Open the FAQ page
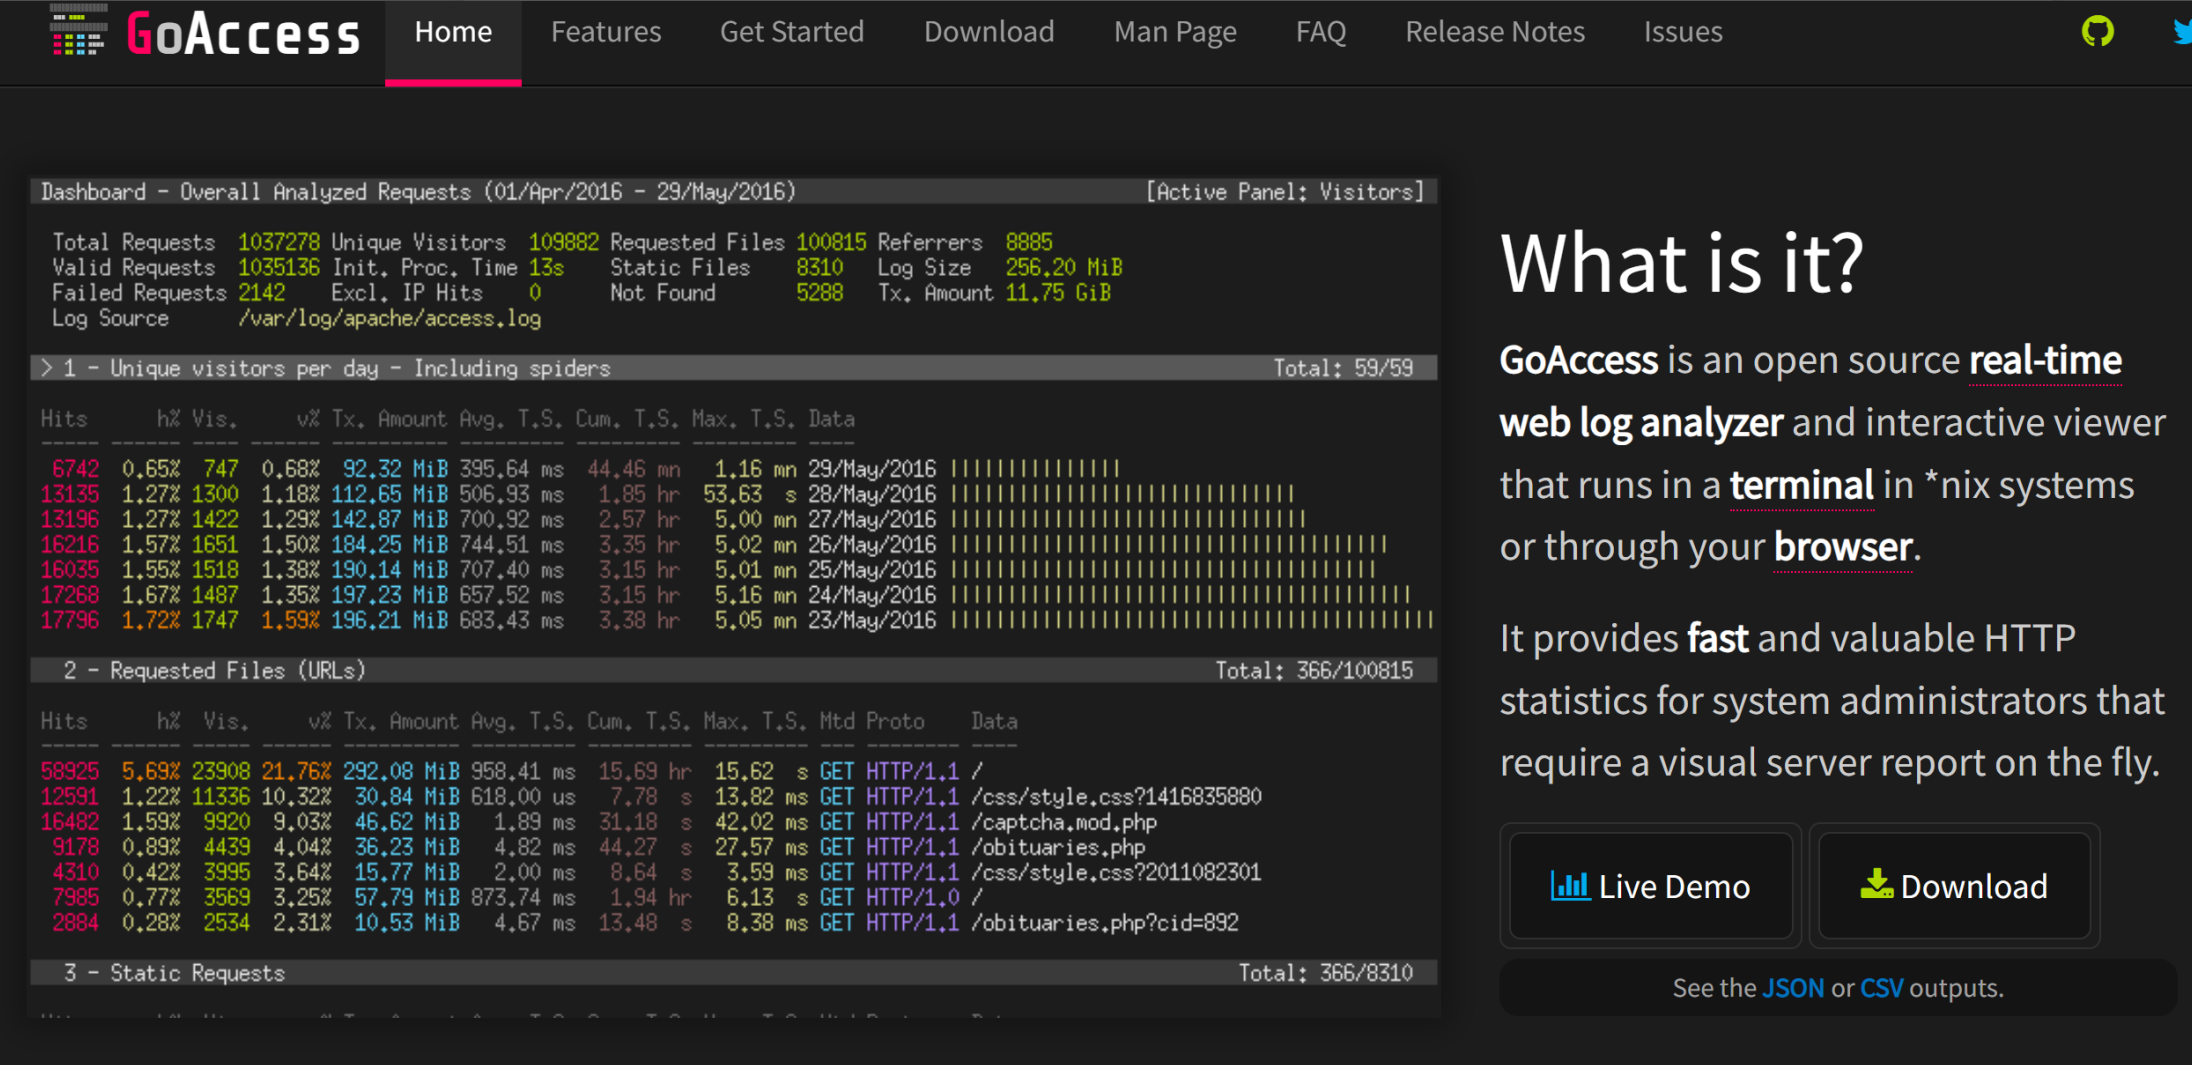The height and width of the screenshot is (1065, 2192). [1321, 32]
